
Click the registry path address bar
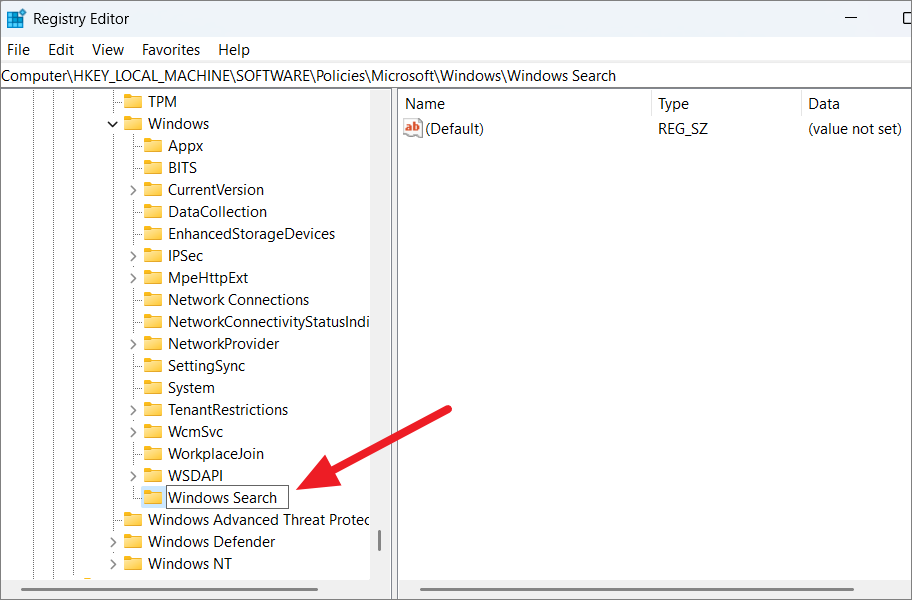point(456,76)
